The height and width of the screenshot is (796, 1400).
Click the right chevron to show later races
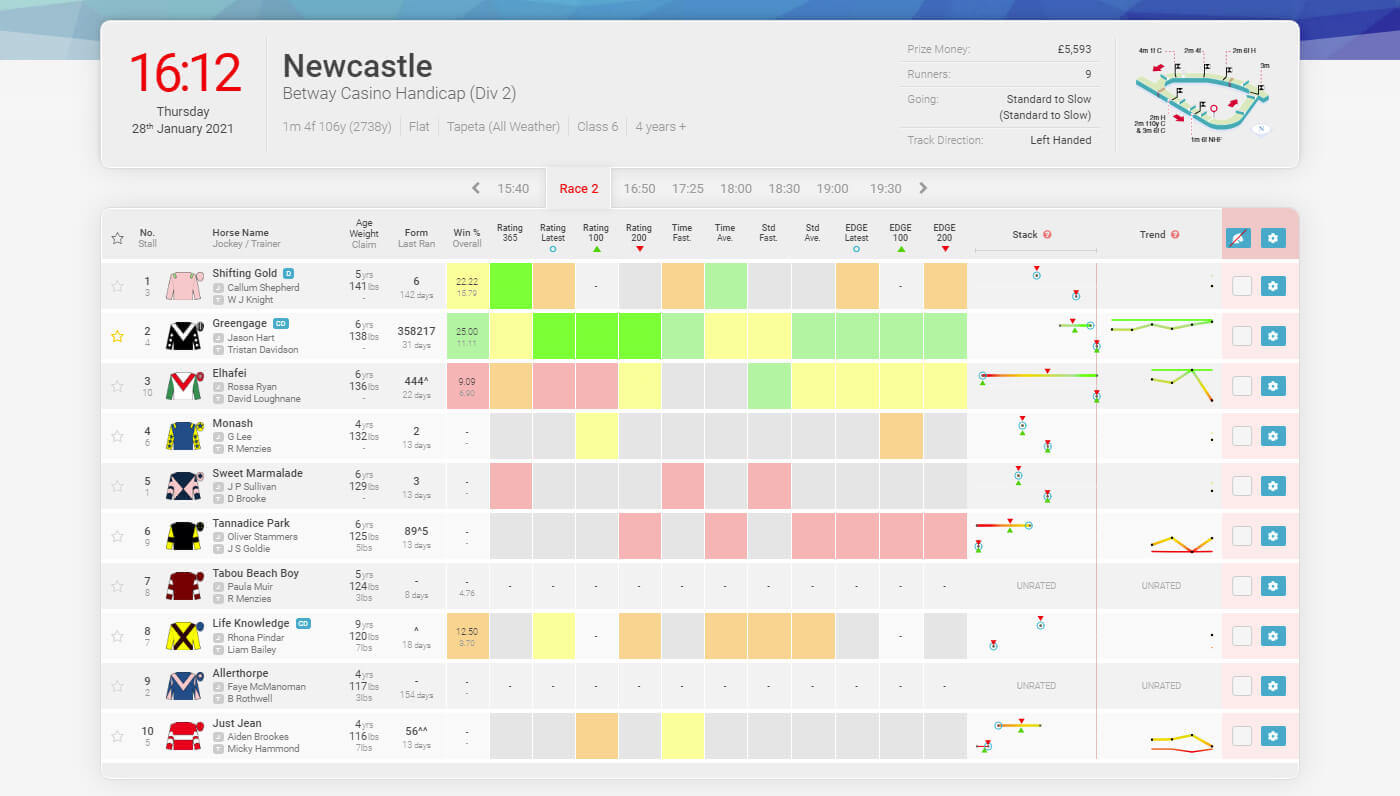point(923,188)
